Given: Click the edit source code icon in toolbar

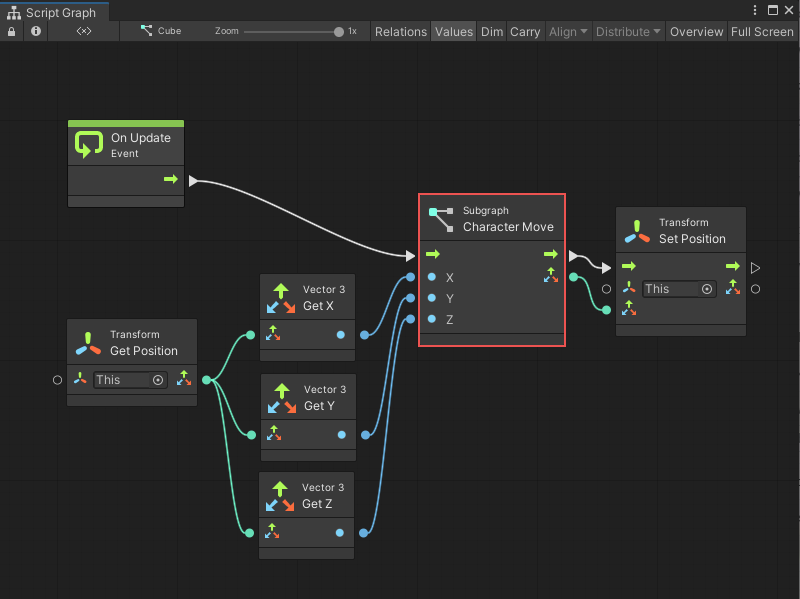Looking at the screenshot, I should point(83,31).
